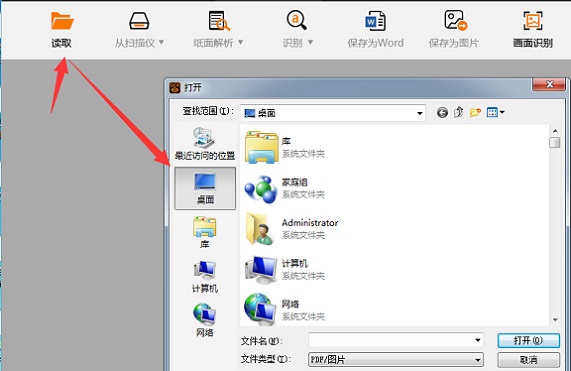Click the 保存为图片 icon
This screenshot has height=371, width=571.
455,20
